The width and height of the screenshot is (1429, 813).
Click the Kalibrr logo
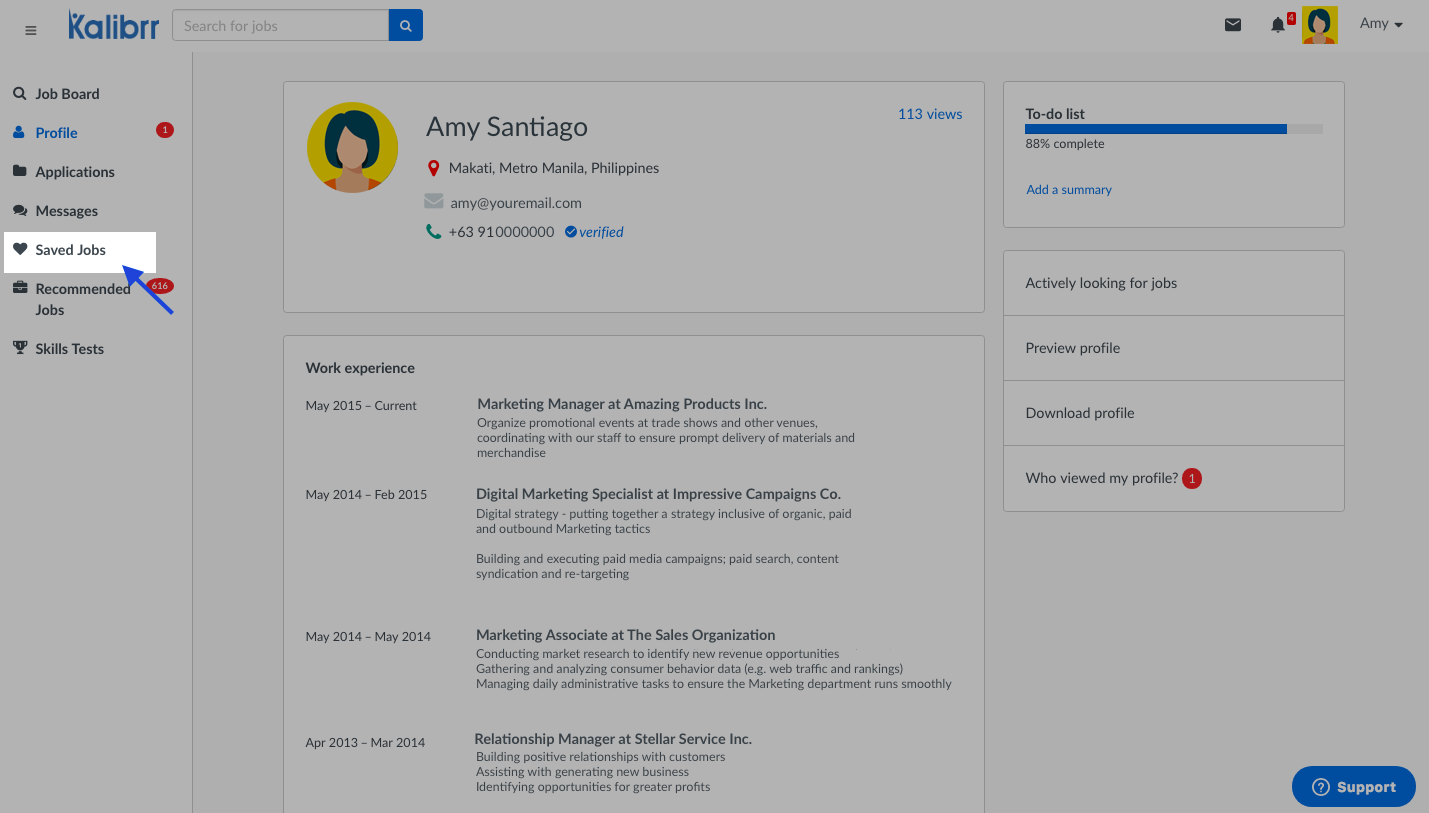click(x=113, y=26)
